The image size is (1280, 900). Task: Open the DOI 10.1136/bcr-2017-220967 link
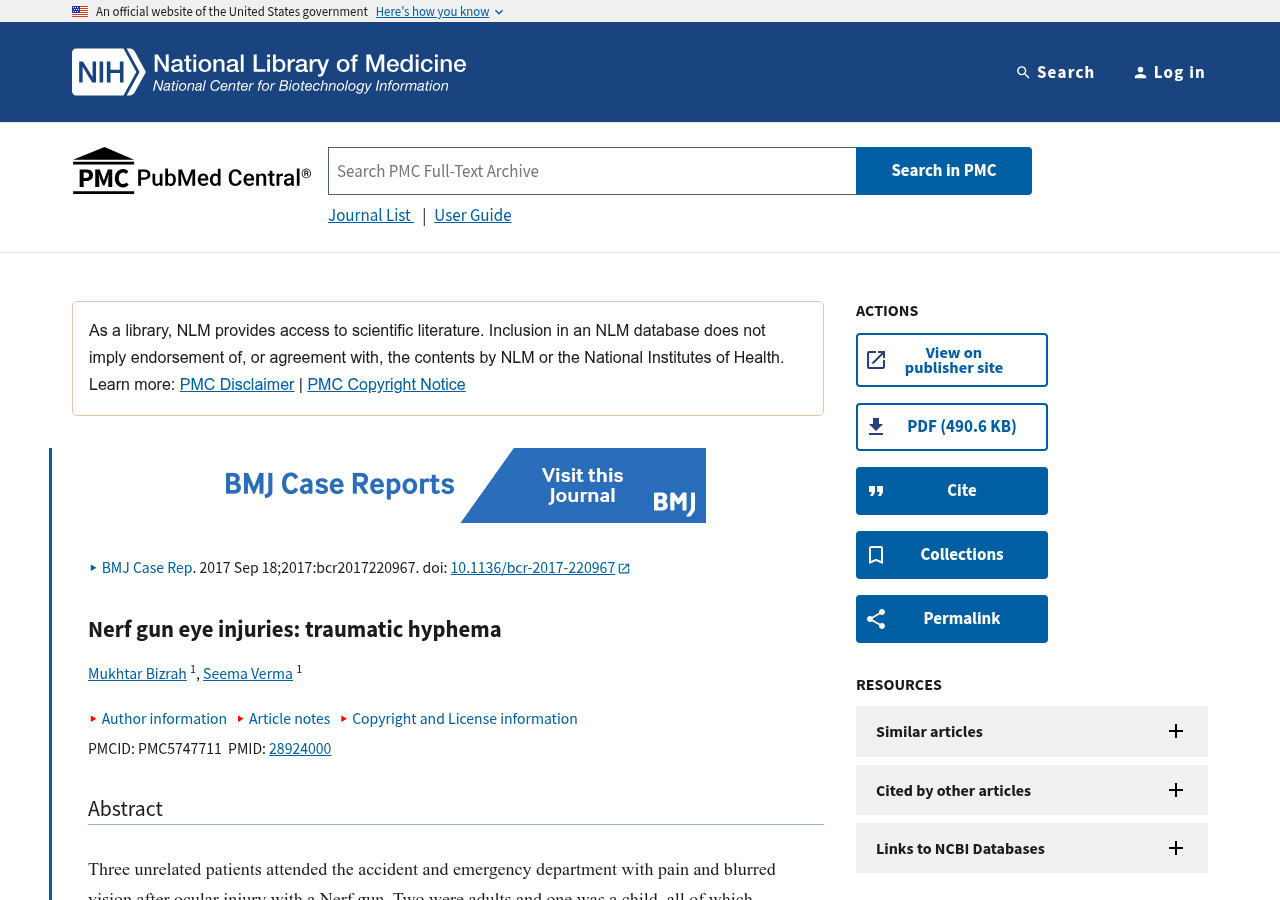pyautogui.click(x=533, y=567)
